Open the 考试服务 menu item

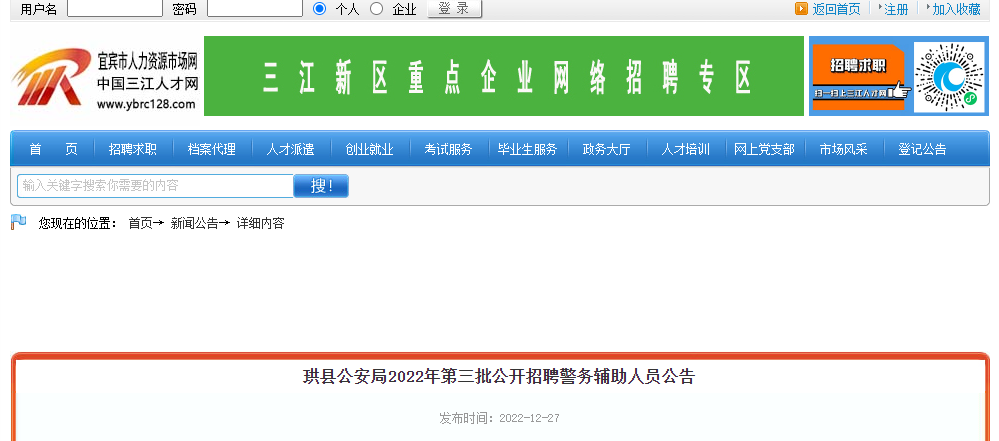tap(449, 149)
